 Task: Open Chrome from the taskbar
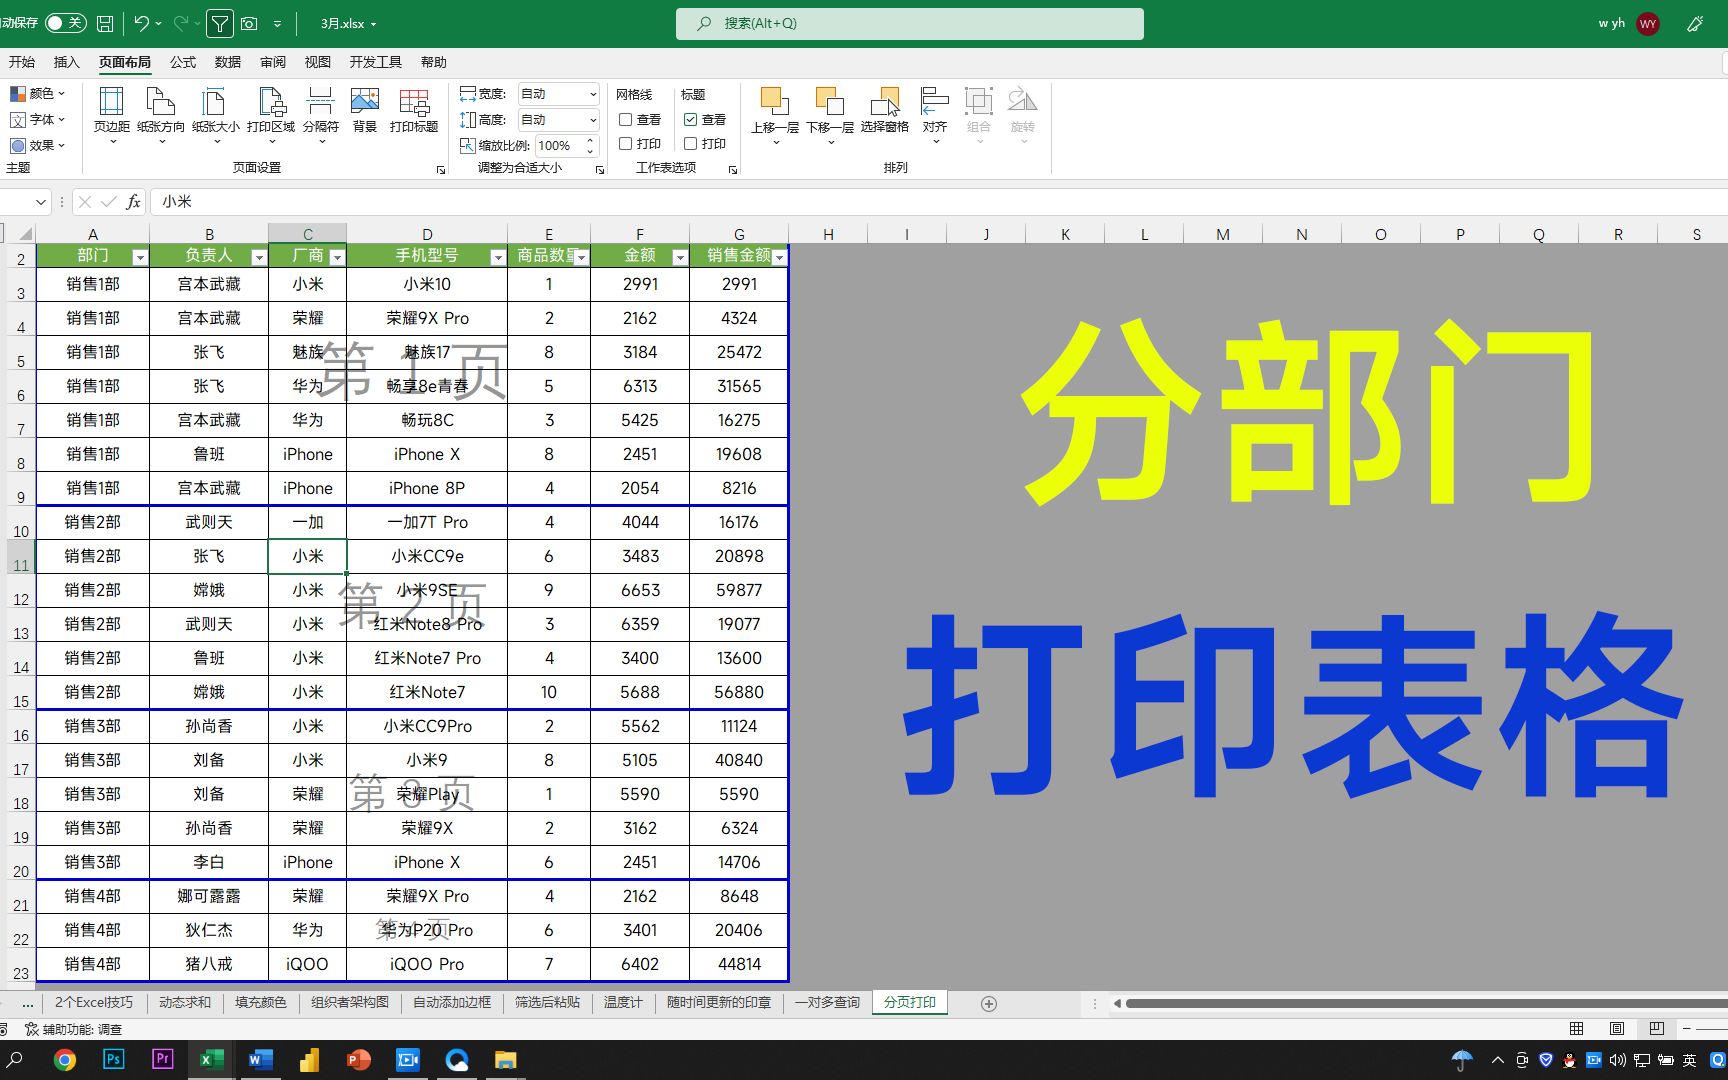tap(65, 1060)
